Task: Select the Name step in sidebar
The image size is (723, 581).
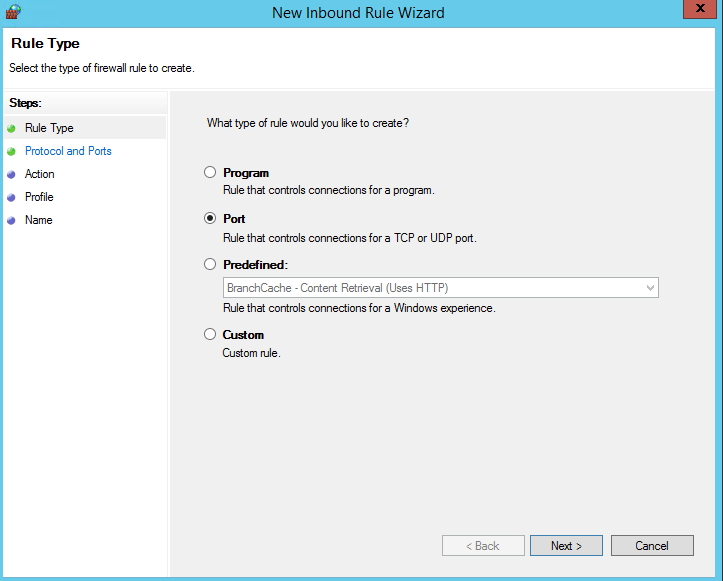Action: (x=39, y=220)
